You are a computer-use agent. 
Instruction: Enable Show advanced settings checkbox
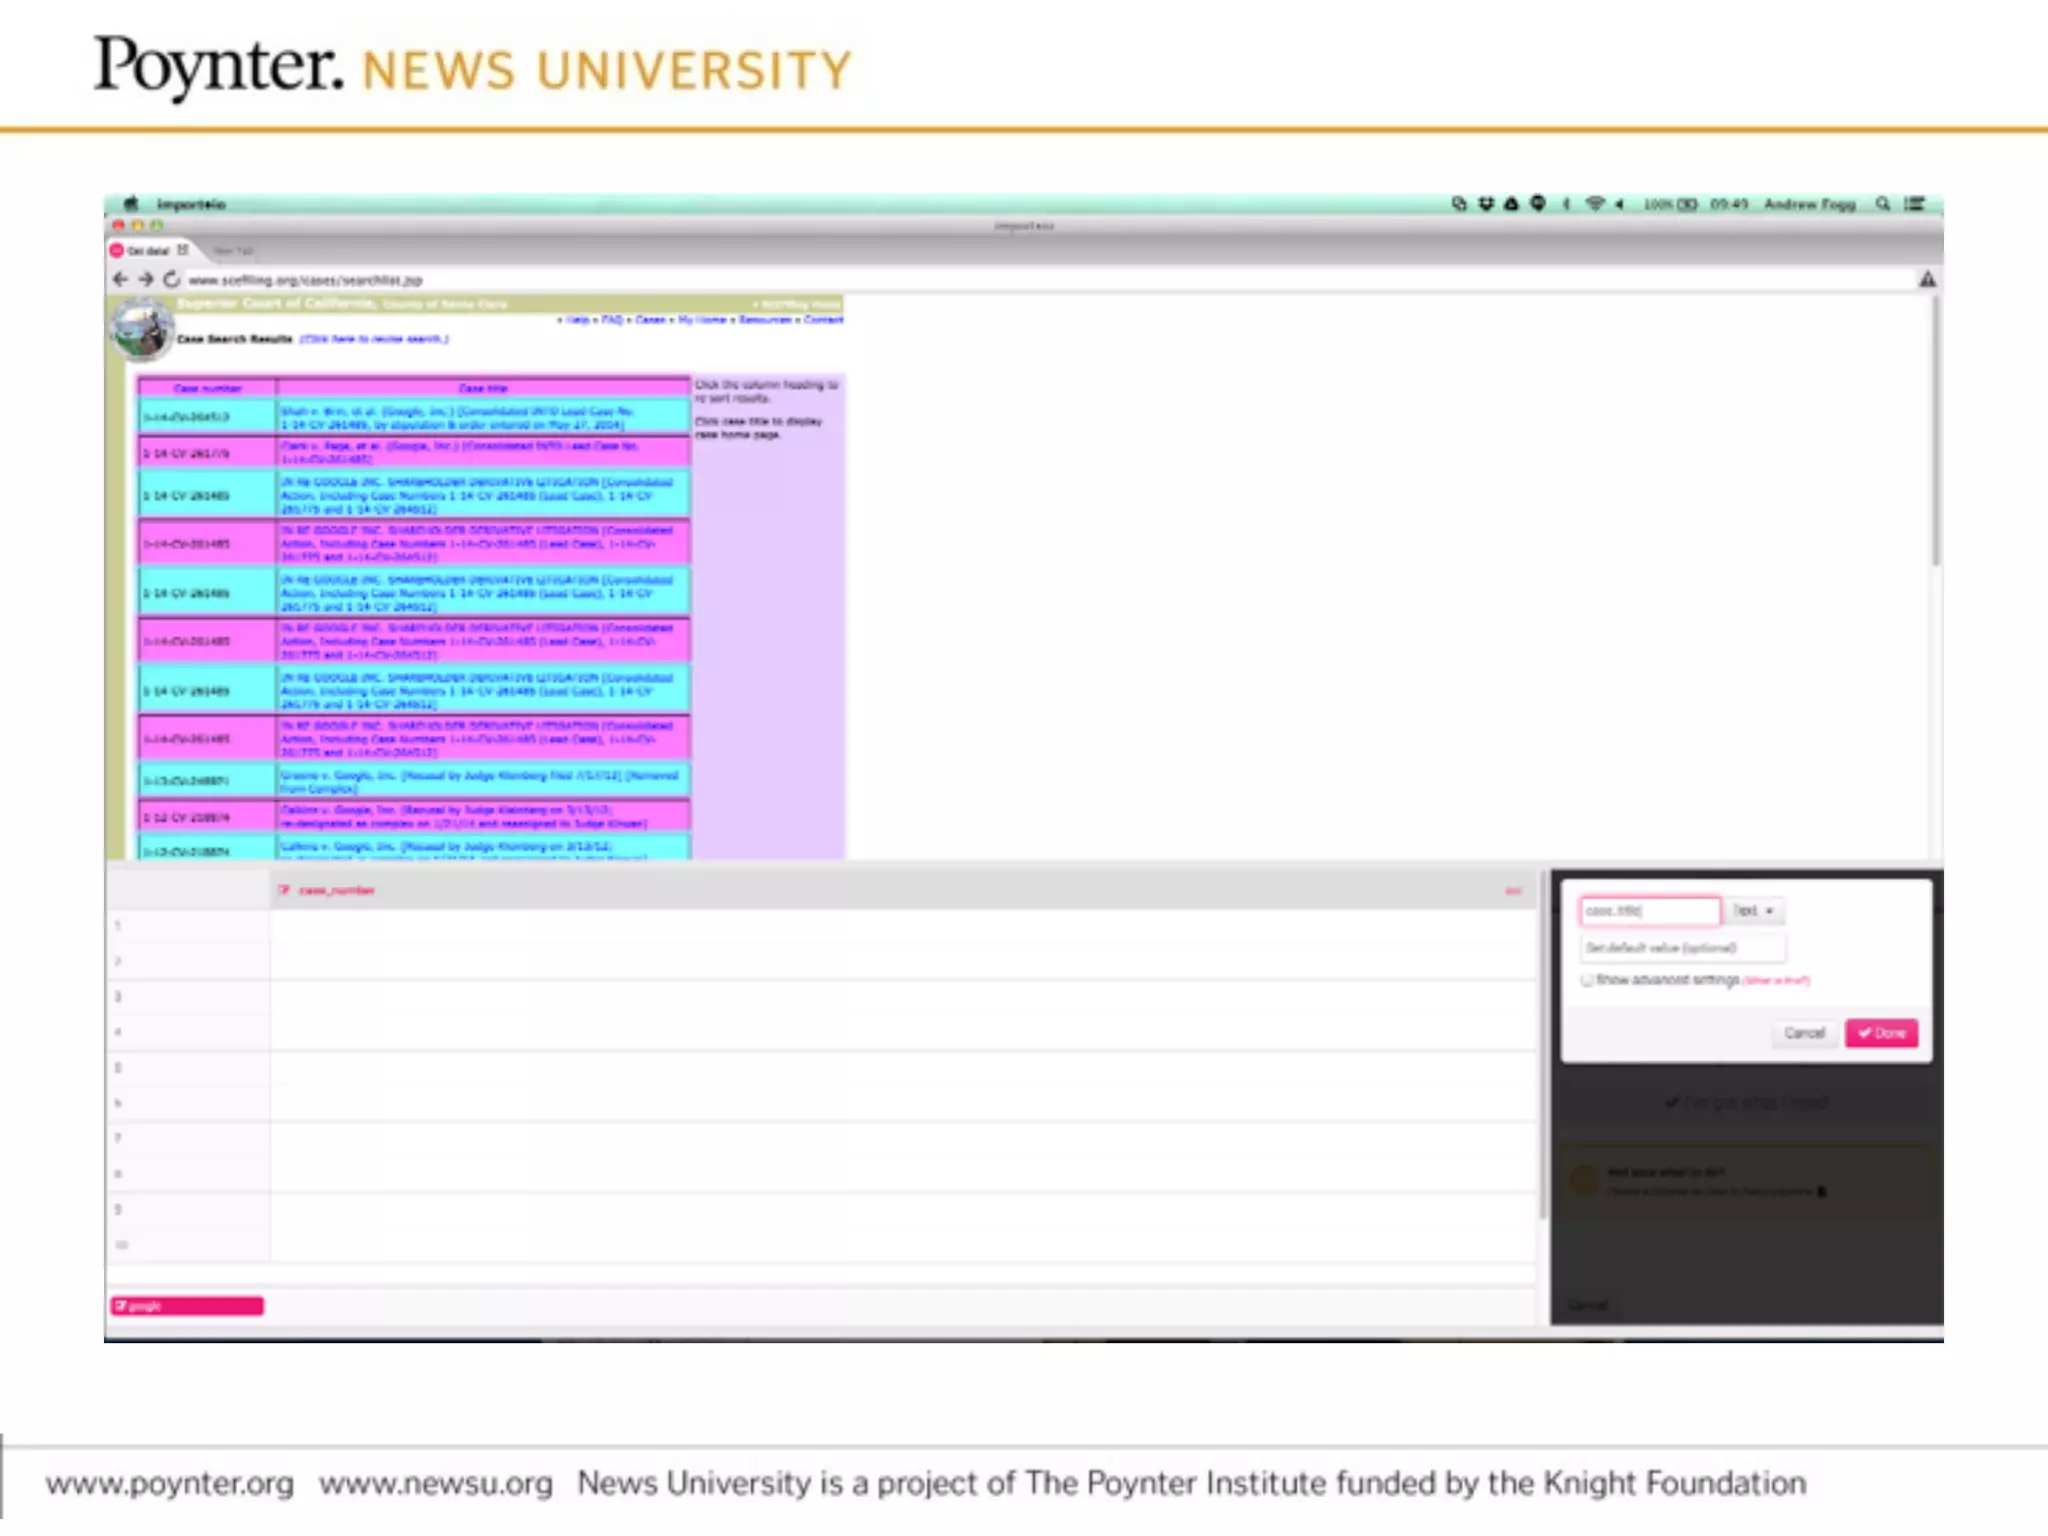[x=1587, y=980]
